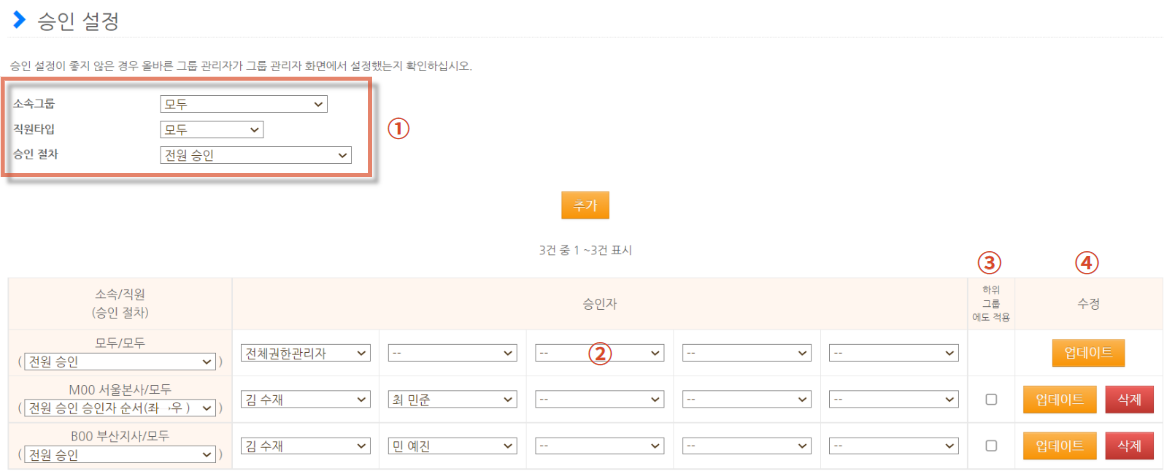This screenshot has width=1167, height=473.
Task: Open the 전원 승인 procedure dropdown for 부산지사
Action: point(121,455)
